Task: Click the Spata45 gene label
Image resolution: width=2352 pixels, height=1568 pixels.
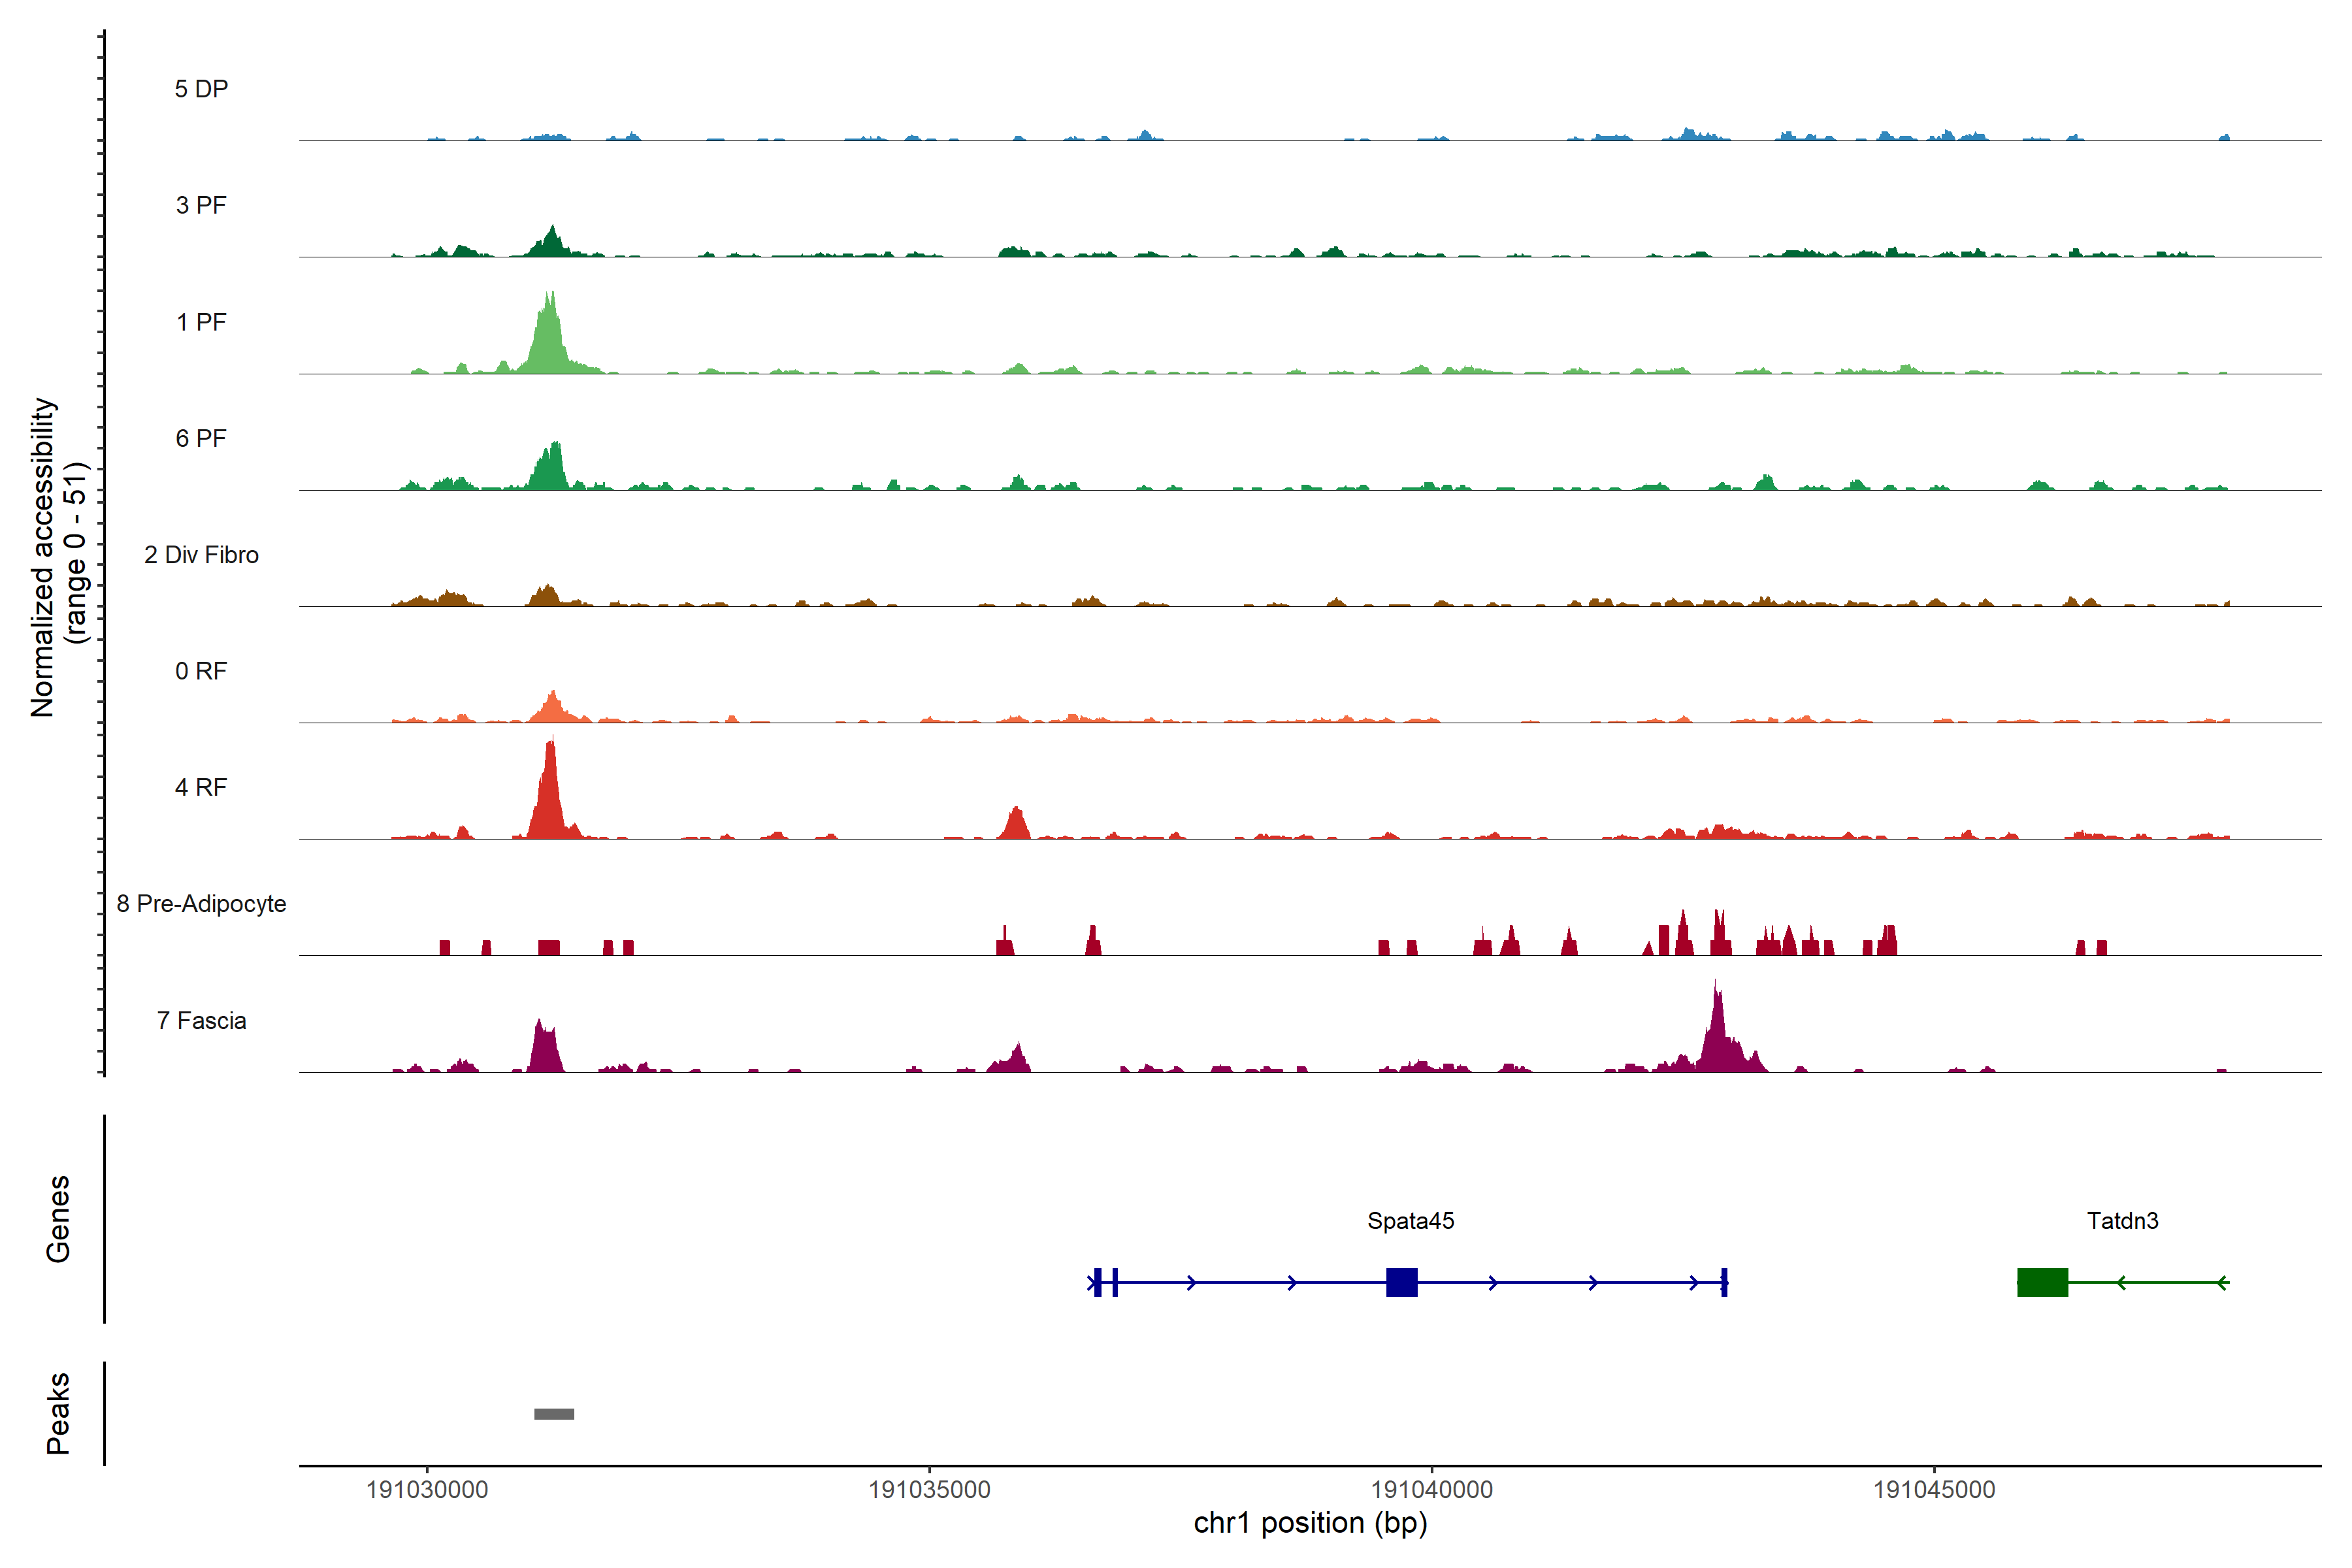Action: pyautogui.click(x=1410, y=1220)
